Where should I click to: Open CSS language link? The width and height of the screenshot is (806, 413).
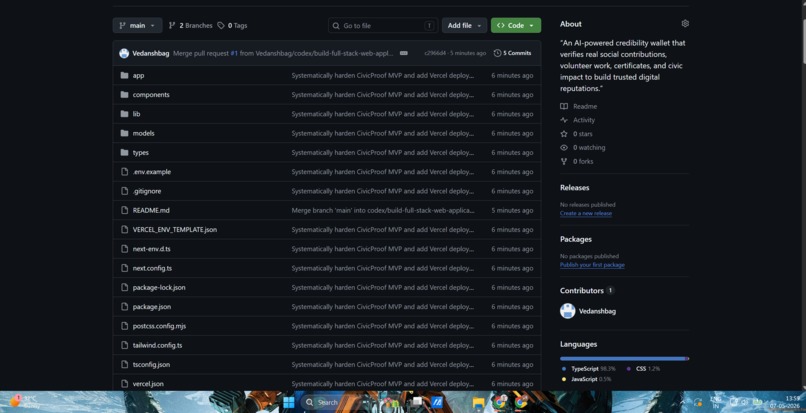click(x=644, y=369)
